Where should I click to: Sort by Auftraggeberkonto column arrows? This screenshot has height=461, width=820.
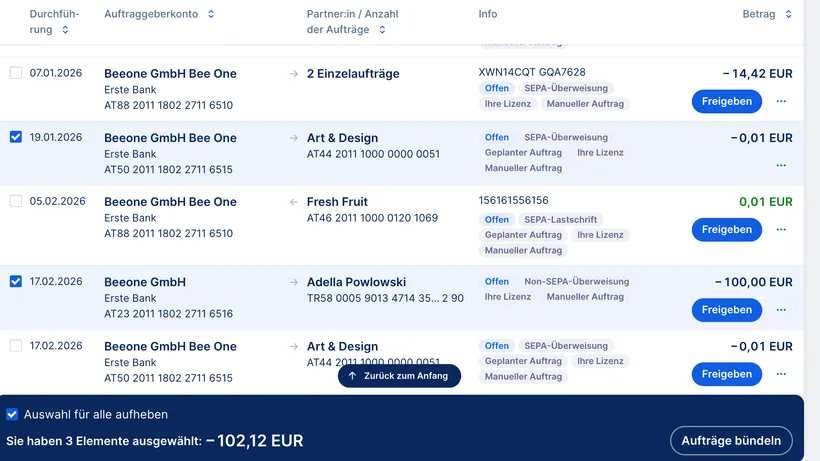211,15
